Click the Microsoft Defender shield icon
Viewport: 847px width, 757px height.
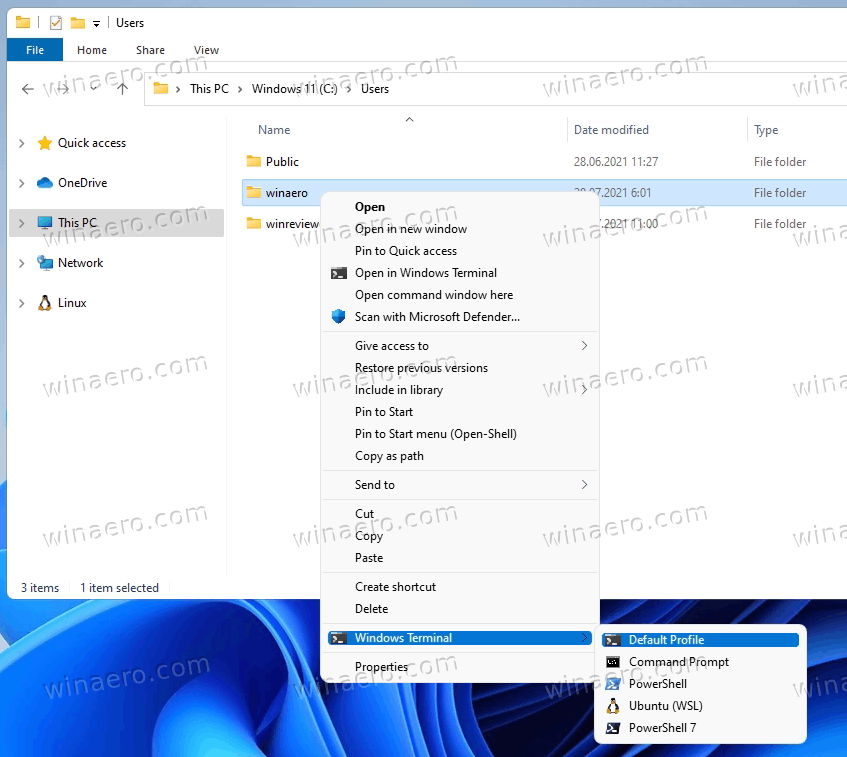[x=338, y=317]
